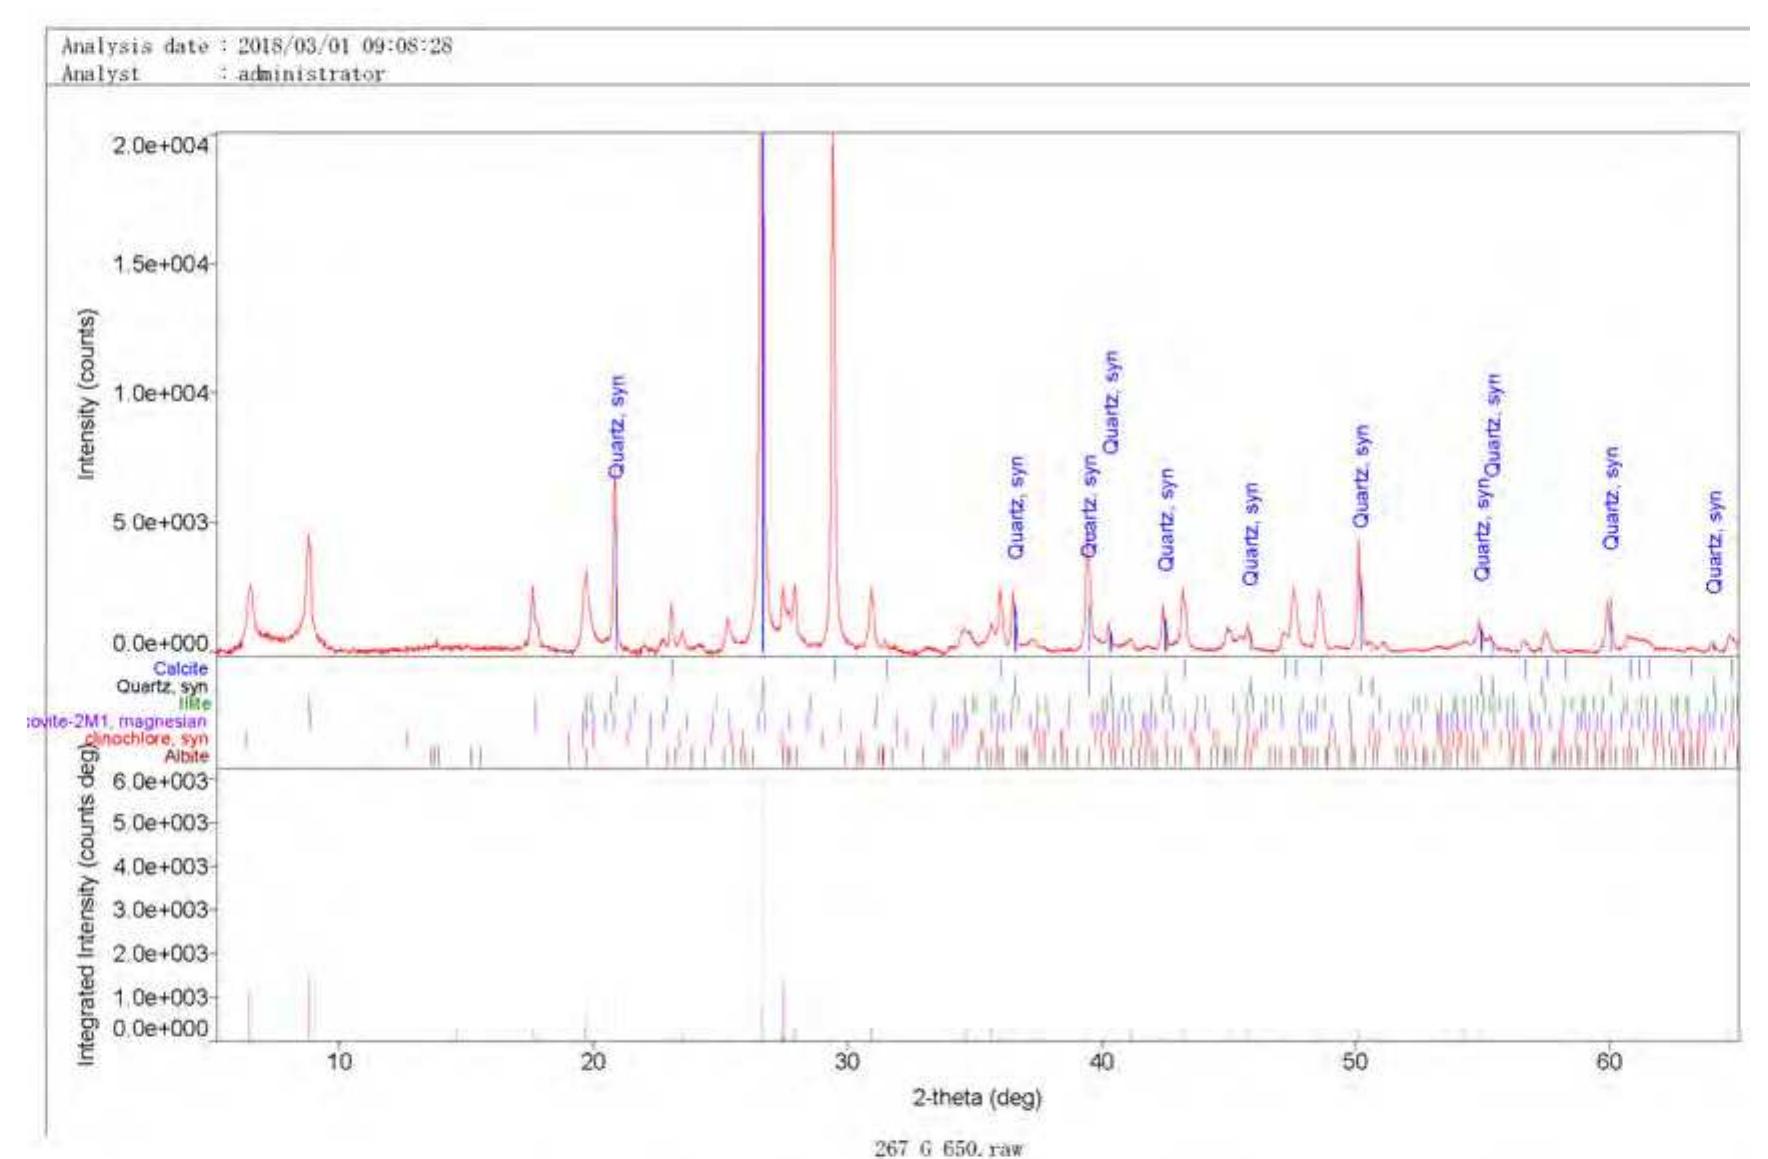Click the 1.0e+004 intensity tick label
The image size is (1768, 1159).
tap(160, 393)
